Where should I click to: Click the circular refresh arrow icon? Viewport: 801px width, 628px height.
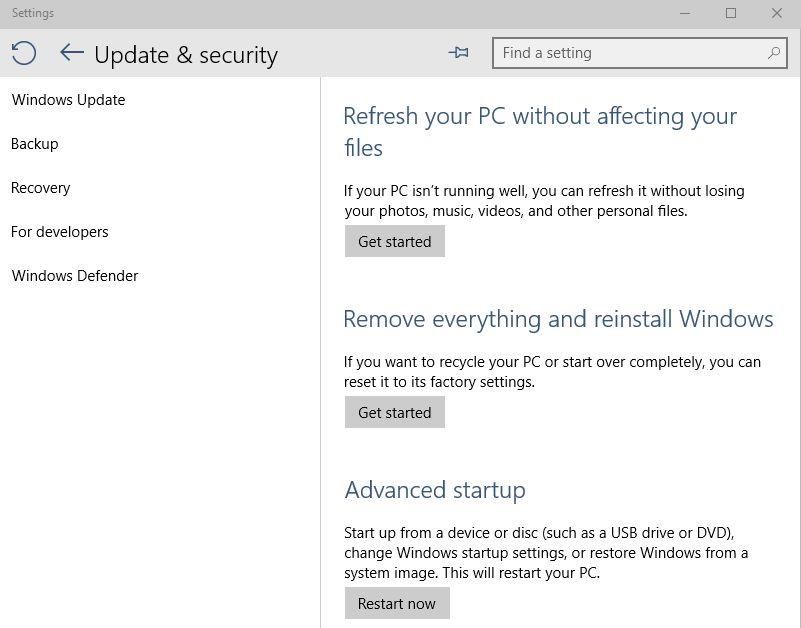pos(23,53)
